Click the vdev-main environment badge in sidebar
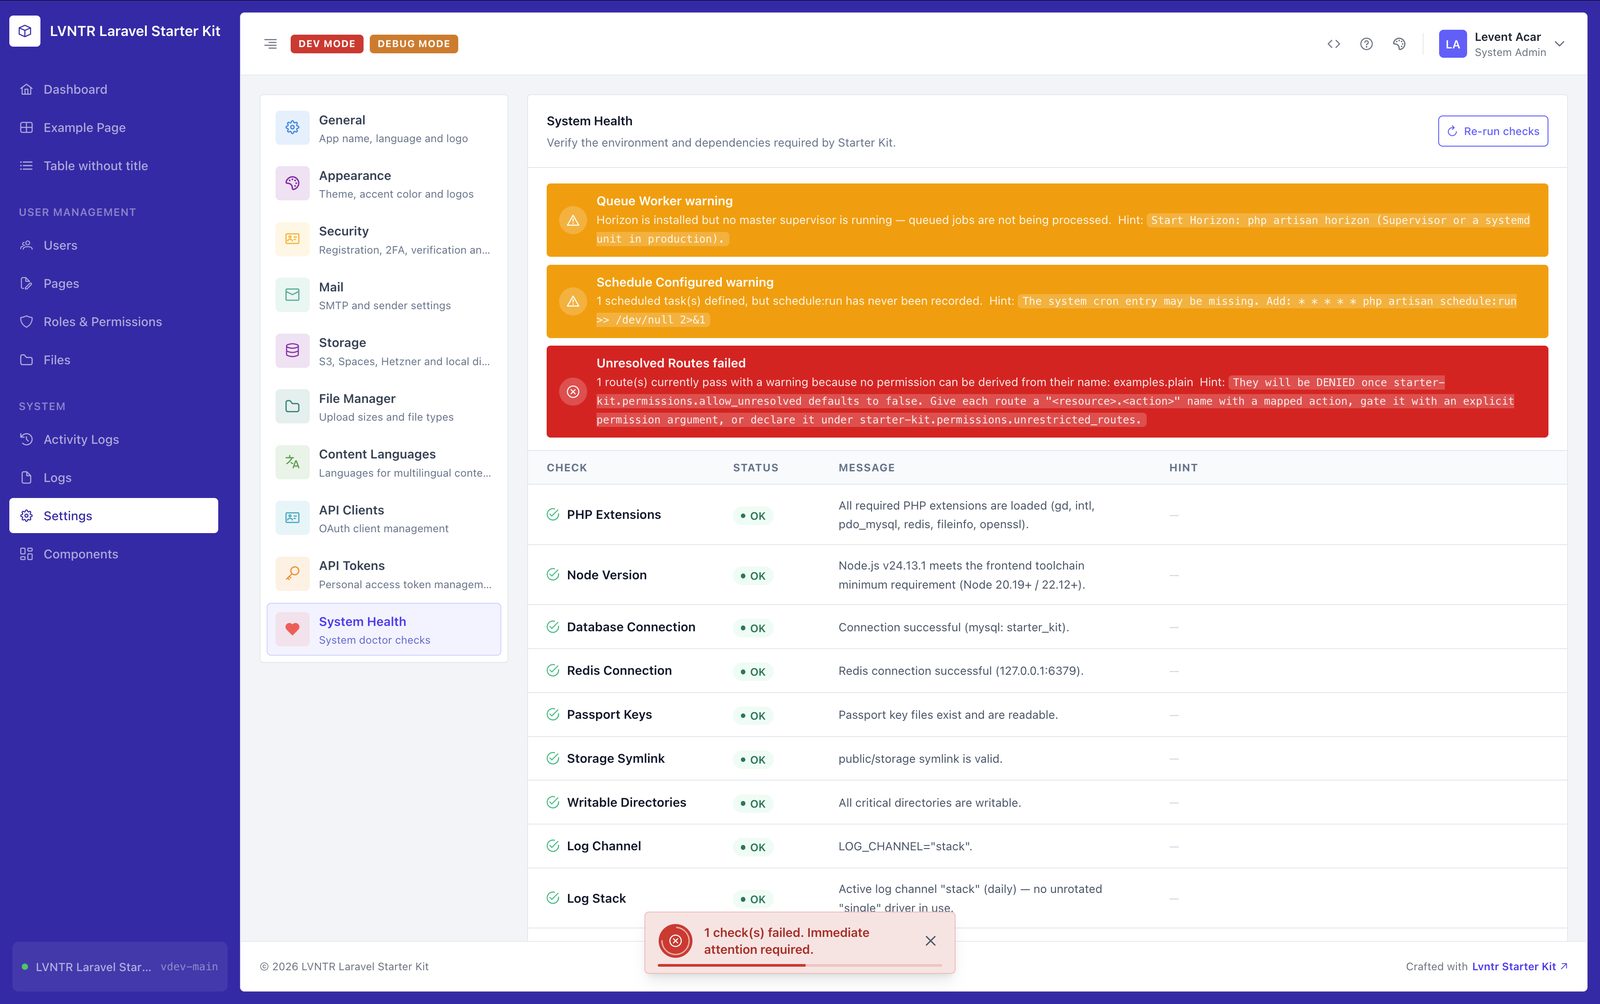Screen dimensions: 1600x1004 coord(189,967)
